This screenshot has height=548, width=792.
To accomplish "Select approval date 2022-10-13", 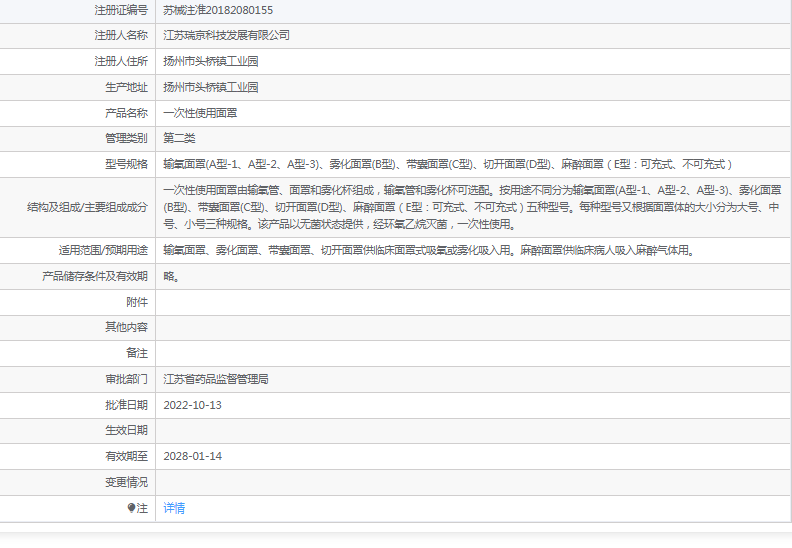I will point(192,405).
